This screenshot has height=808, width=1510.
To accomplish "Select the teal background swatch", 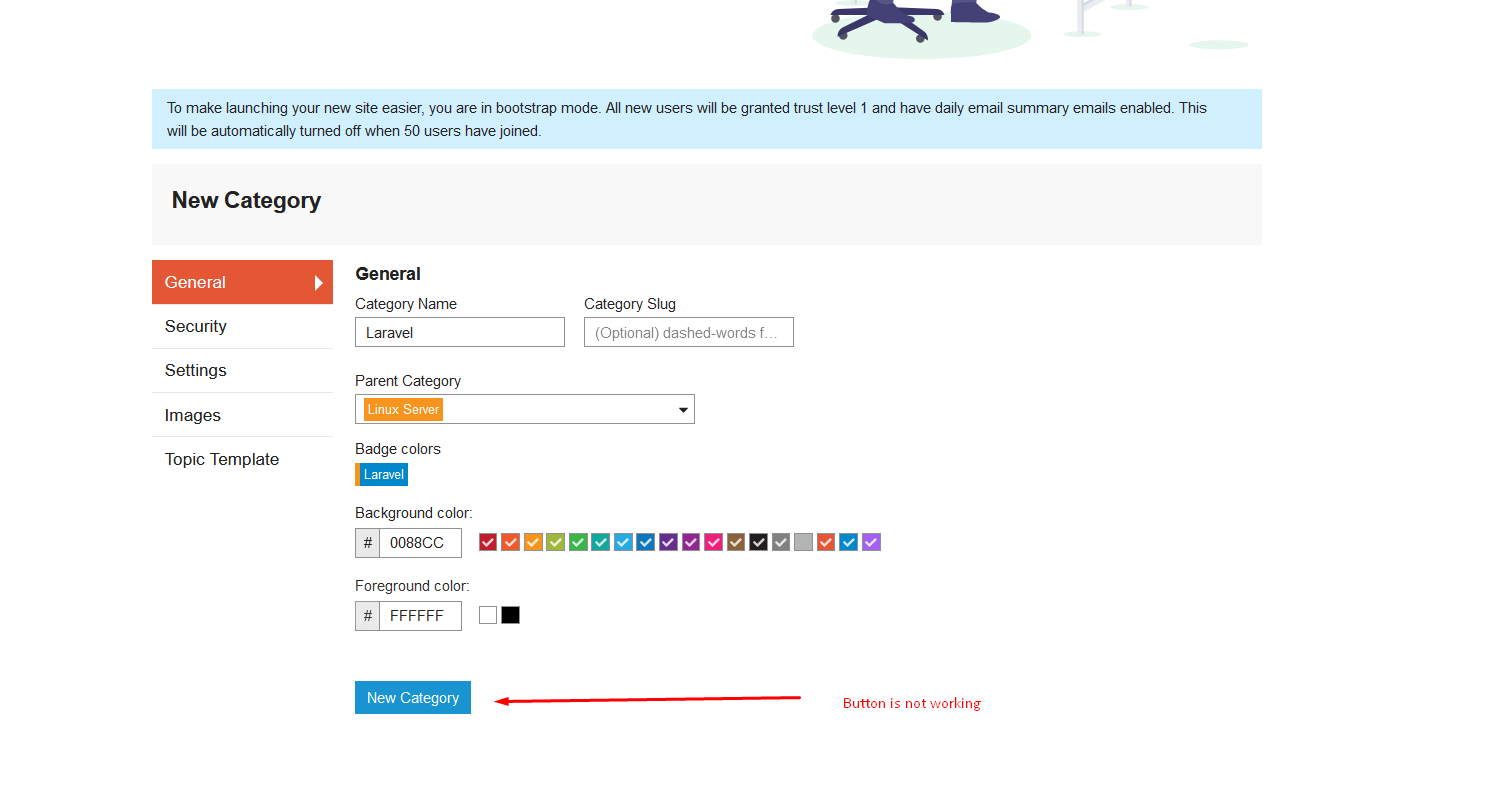I will pos(601,542).
